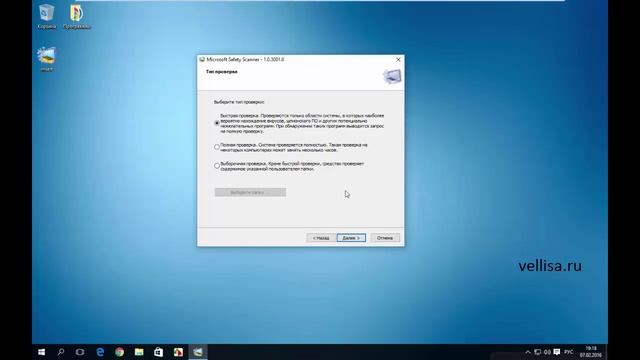Select the quick scan radio option
This screenshot has height=360, width=640.
click(x=217, y=123)
